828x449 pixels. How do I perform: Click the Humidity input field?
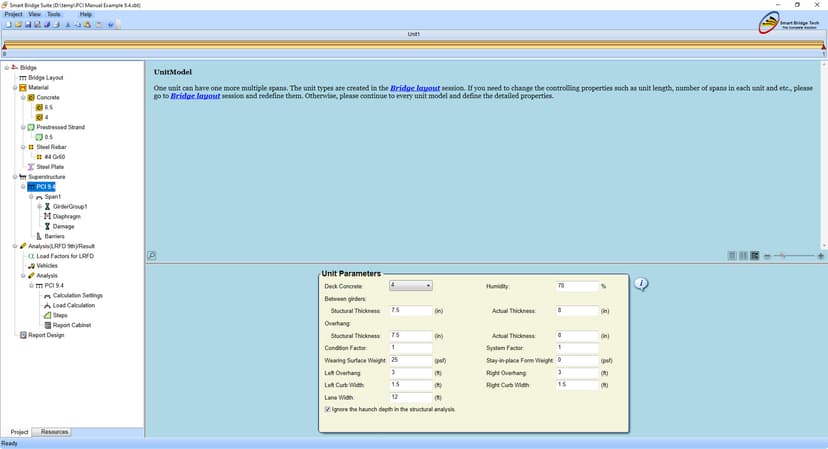(577, 286)
